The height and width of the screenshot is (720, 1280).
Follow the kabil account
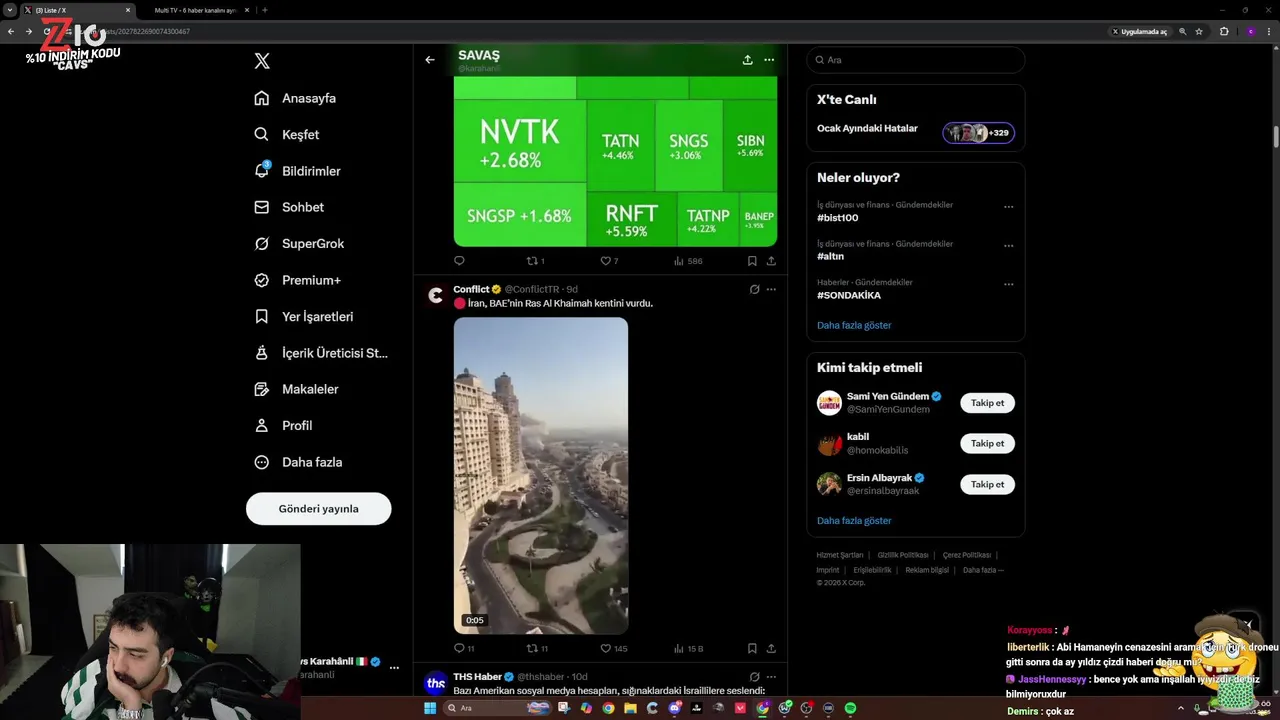pyautogui.click(x=987, y=443)
